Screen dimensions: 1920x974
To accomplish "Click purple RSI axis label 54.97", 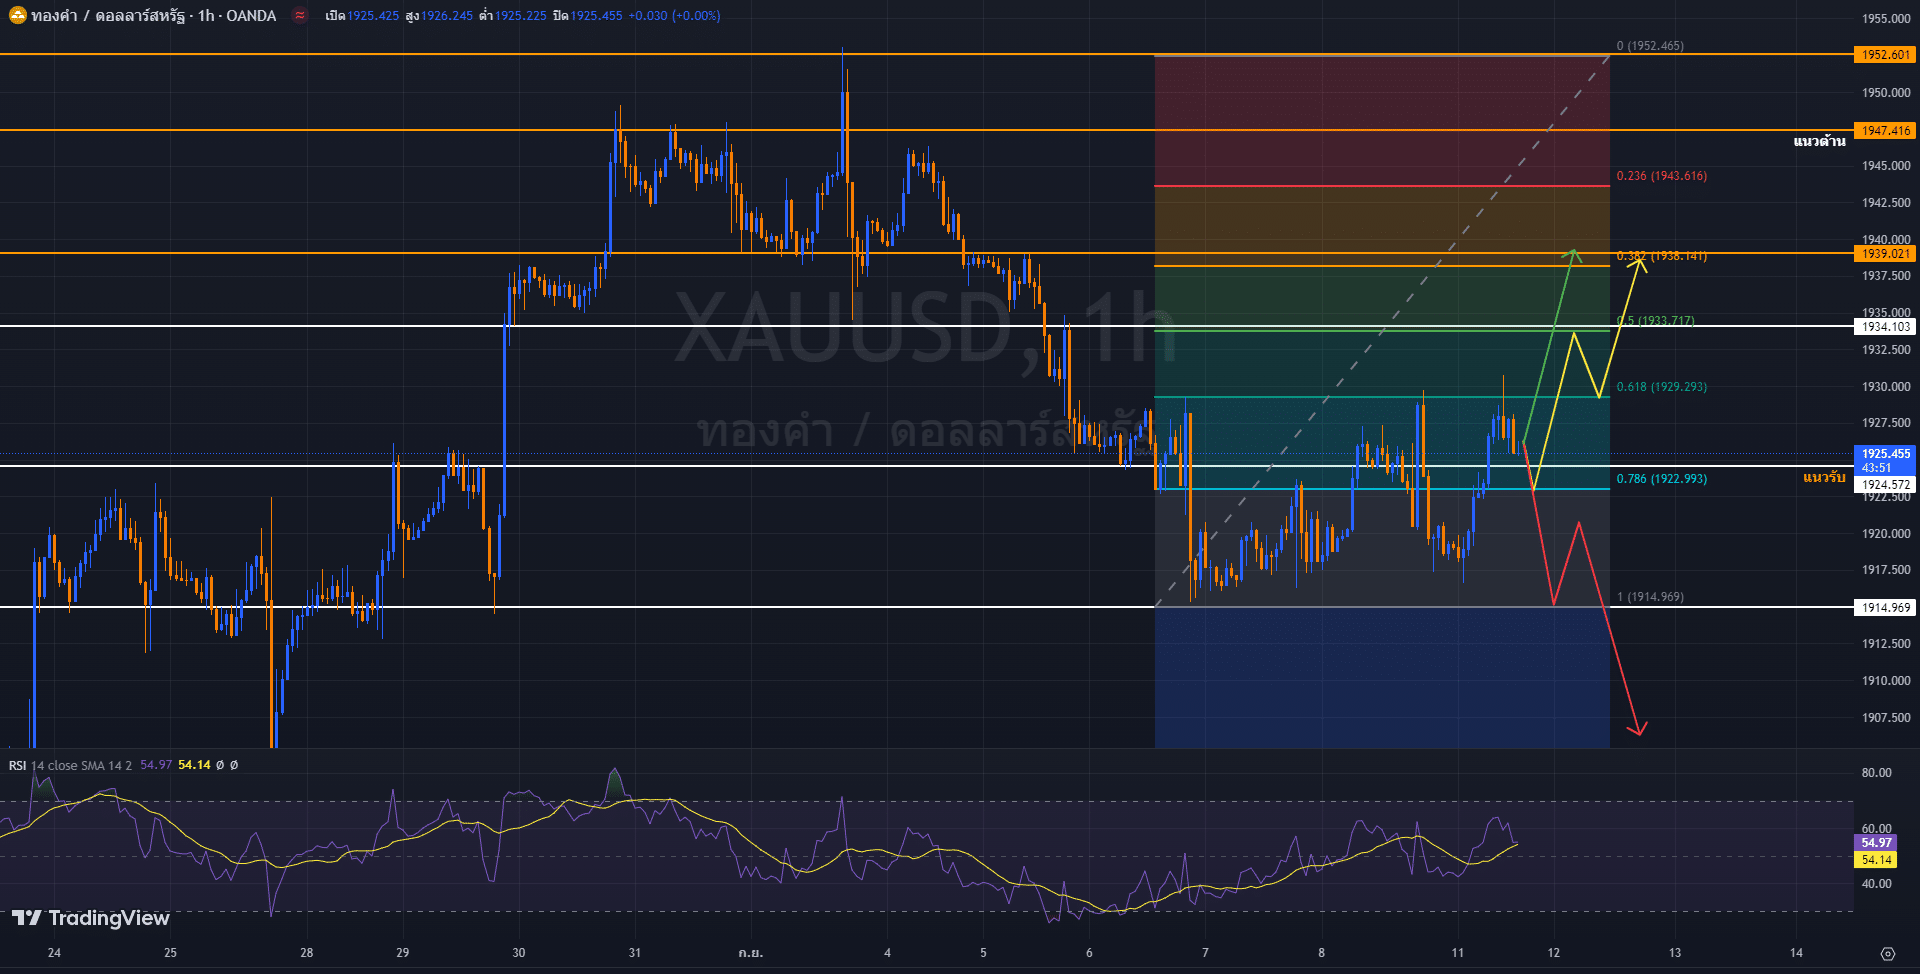I will coord(1876,843).
